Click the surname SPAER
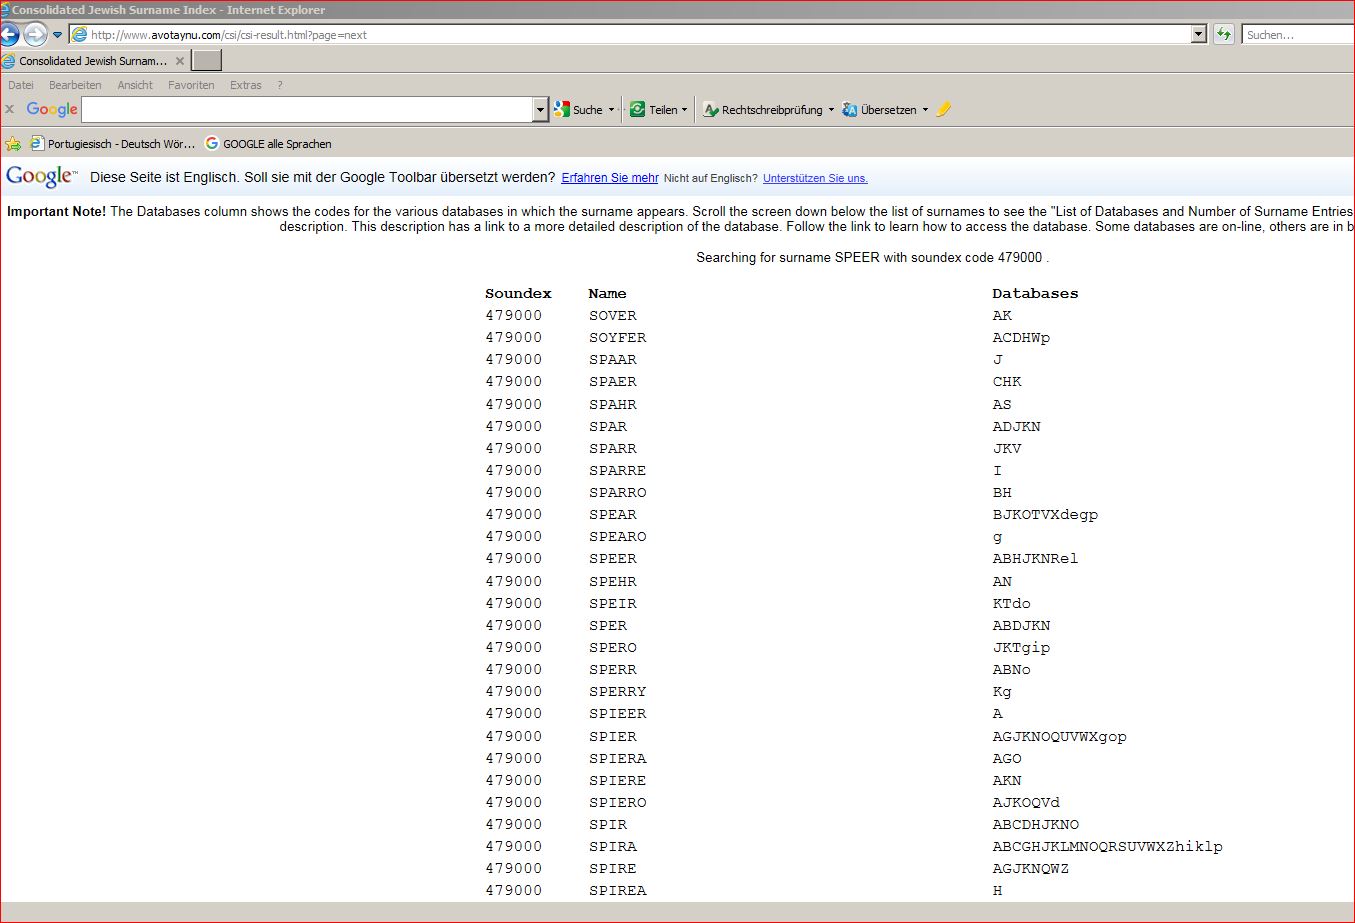 point(613,381)
